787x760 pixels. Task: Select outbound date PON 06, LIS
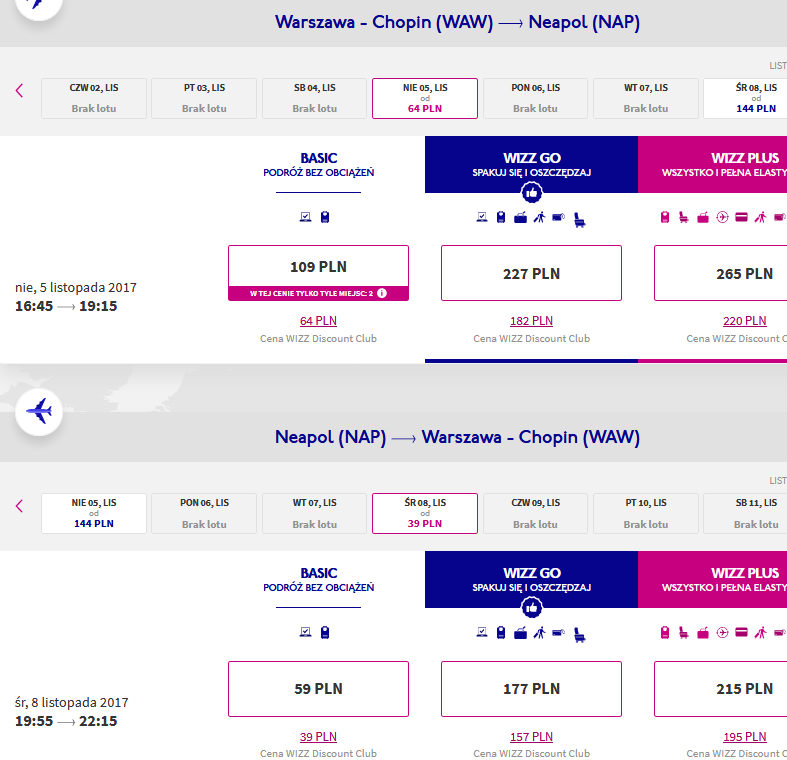[x=536, y=98]
